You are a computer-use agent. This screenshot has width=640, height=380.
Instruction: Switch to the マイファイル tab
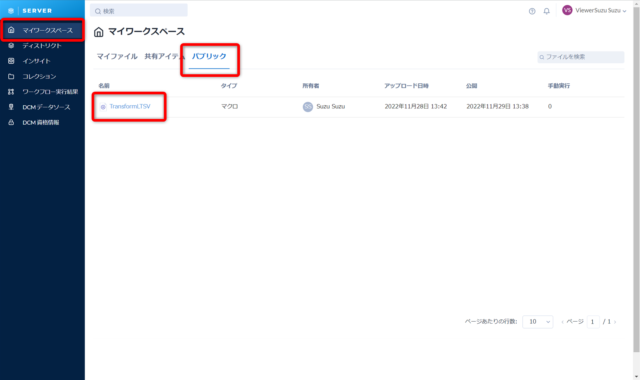point(117,56)
